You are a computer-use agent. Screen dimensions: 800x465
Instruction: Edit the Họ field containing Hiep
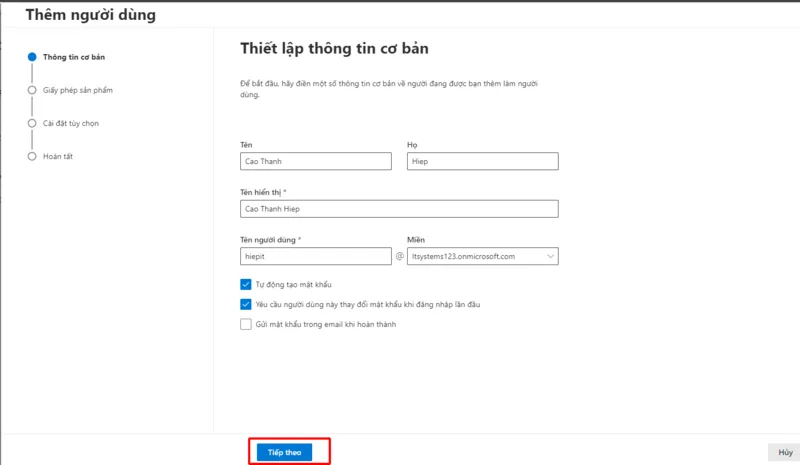click(483, 161)
